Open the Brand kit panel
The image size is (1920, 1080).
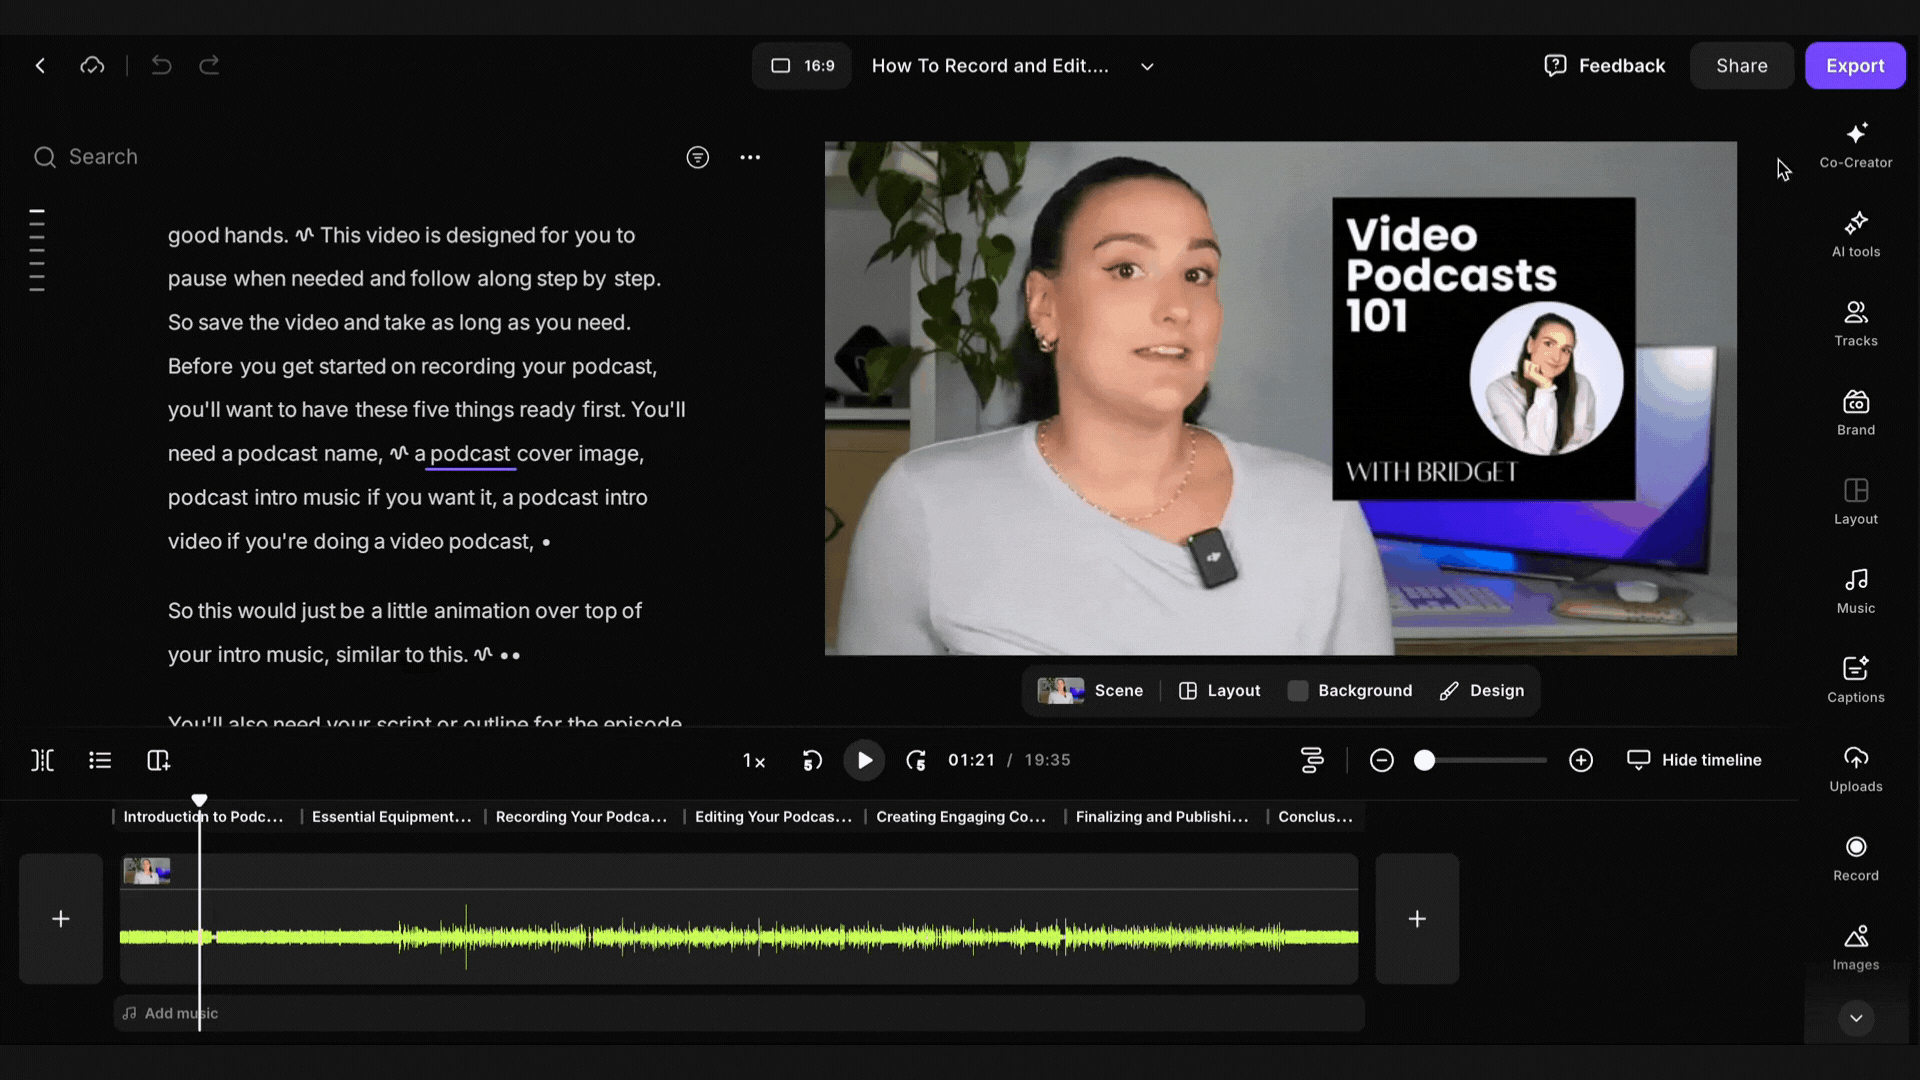point(1855,412)
